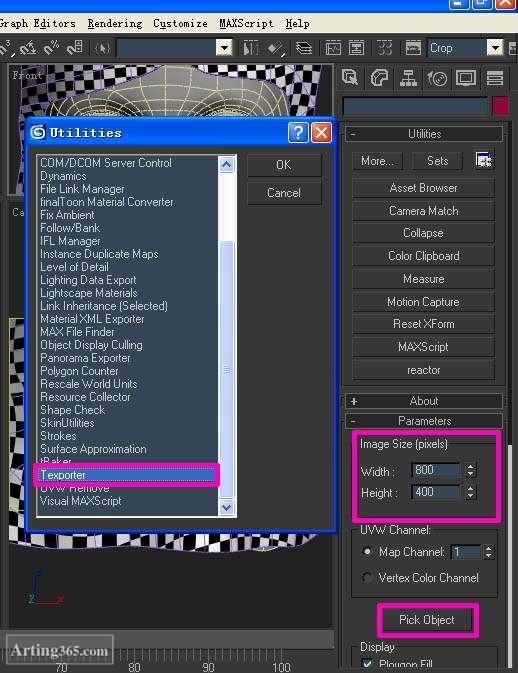
Task: Collapse the Parameters rollout
Action: (424, 421)
